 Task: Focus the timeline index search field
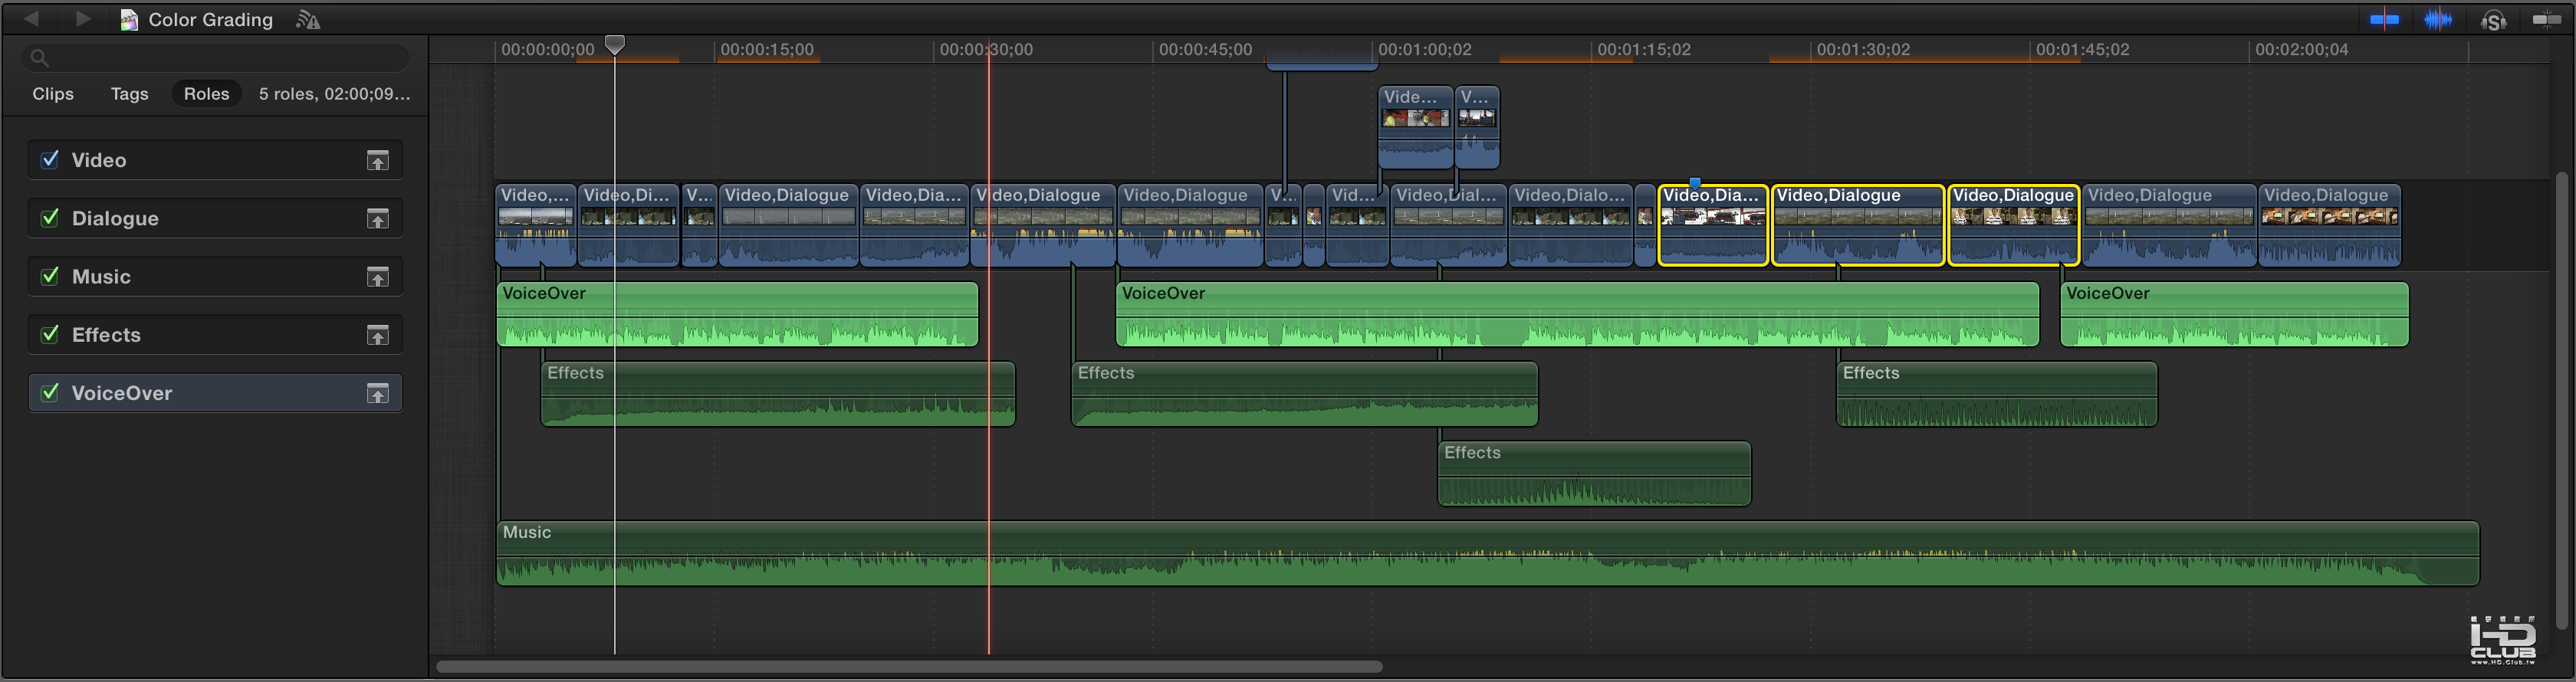(215, 58)
